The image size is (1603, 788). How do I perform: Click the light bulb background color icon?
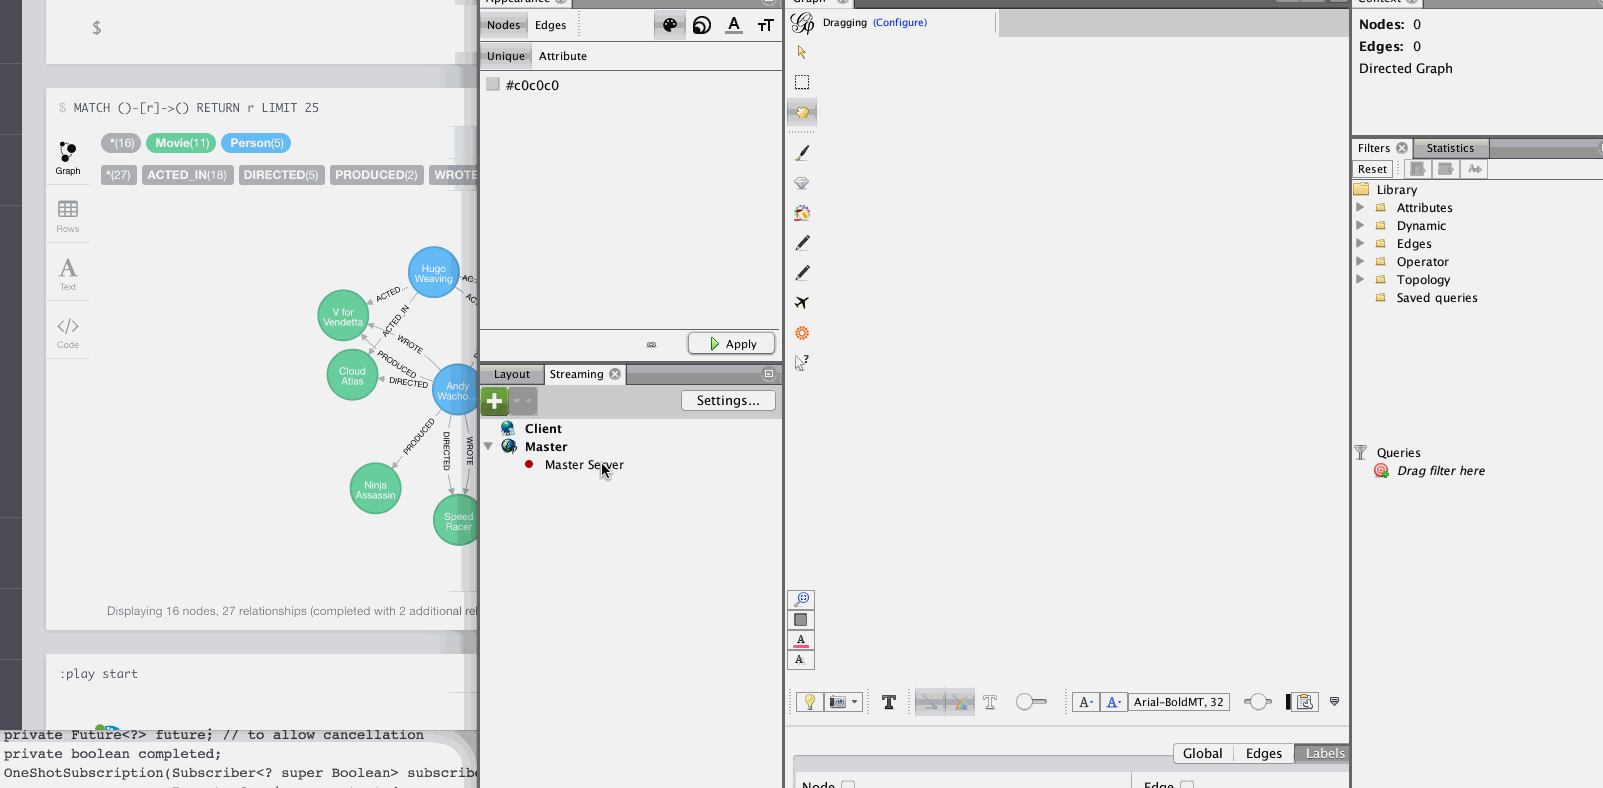point(810,702)
